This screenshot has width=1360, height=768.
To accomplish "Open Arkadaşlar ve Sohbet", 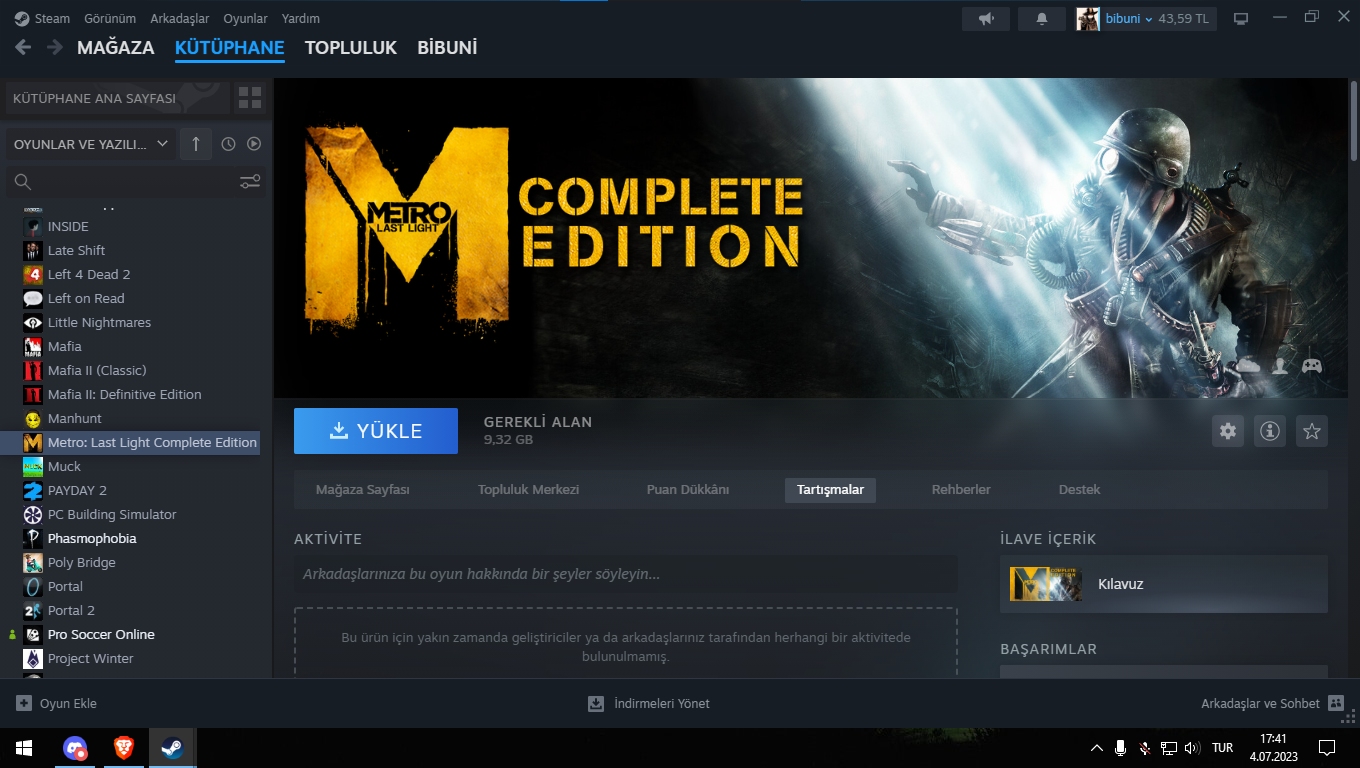I will 1273,703.
